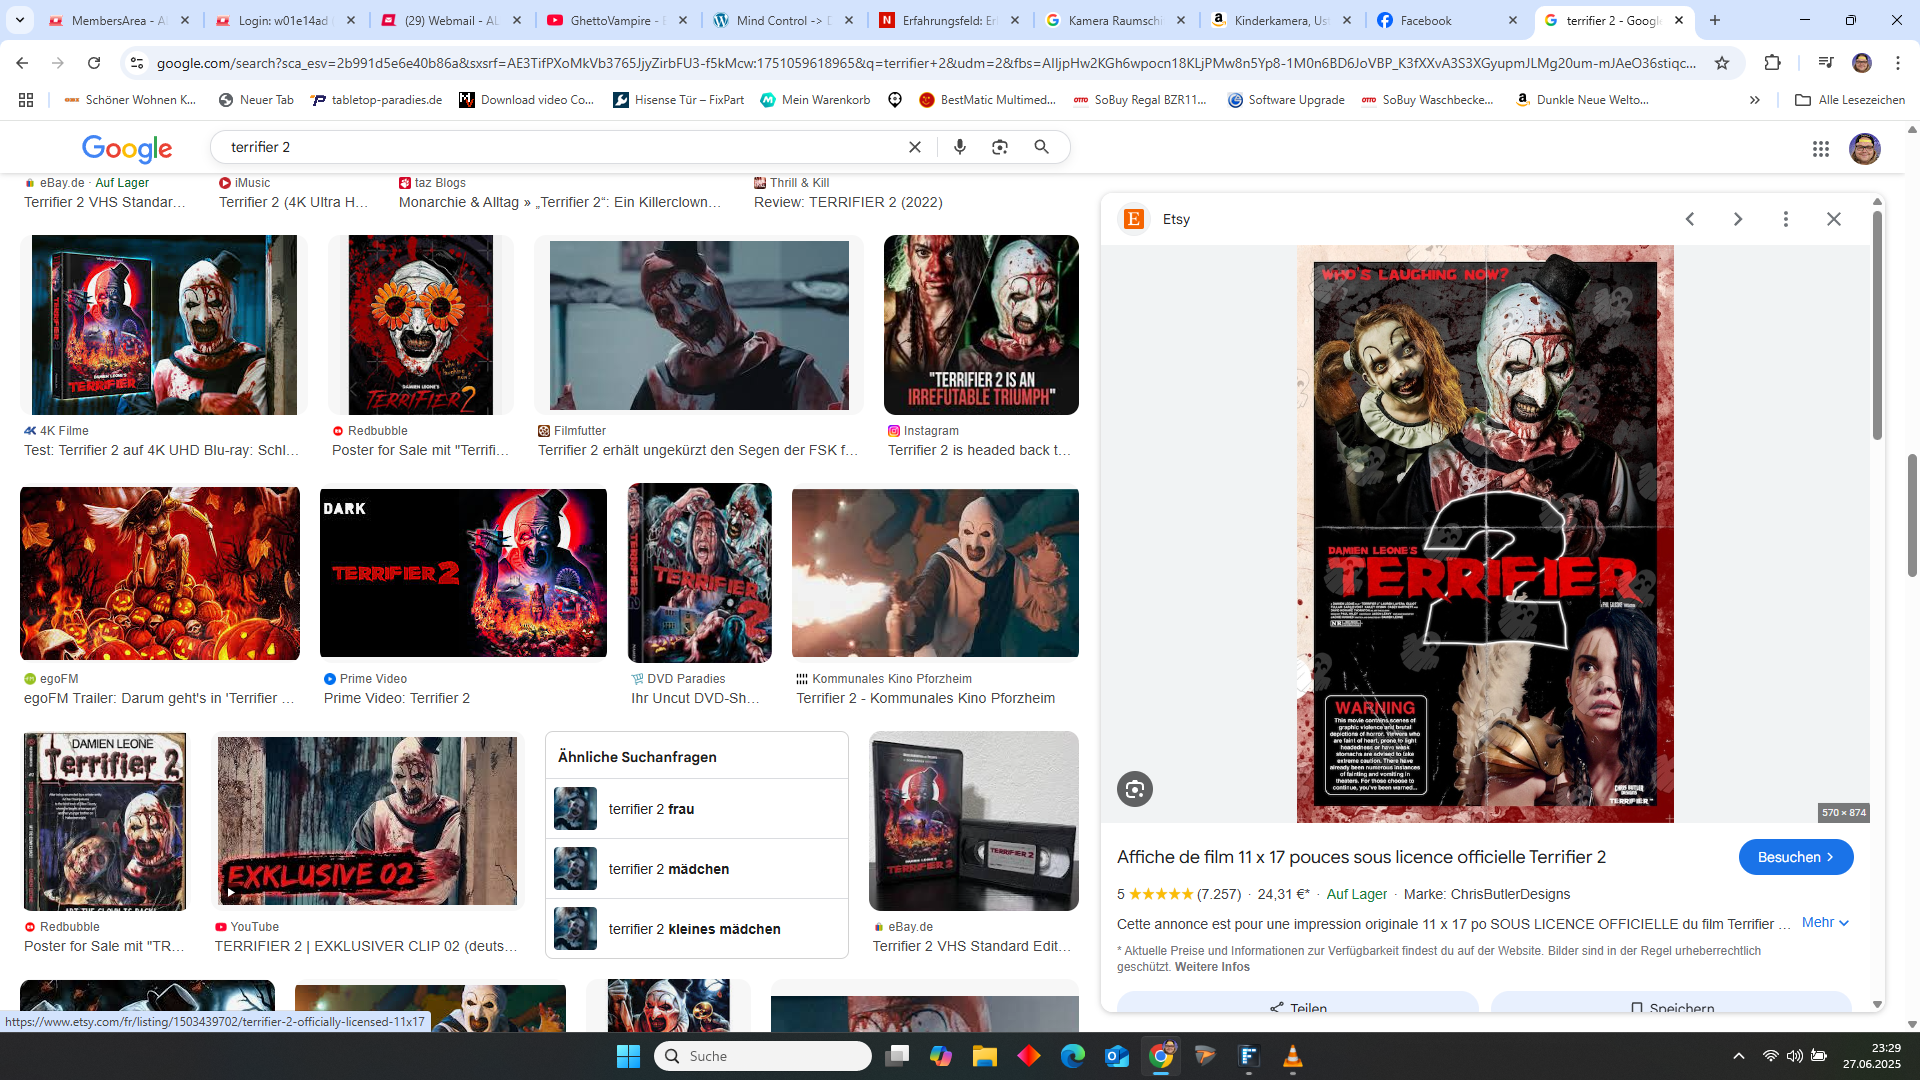Viewport: 1920px width, 1080px height.
Task: Click the Speichern save button
Action: tap(1671, 1004)
